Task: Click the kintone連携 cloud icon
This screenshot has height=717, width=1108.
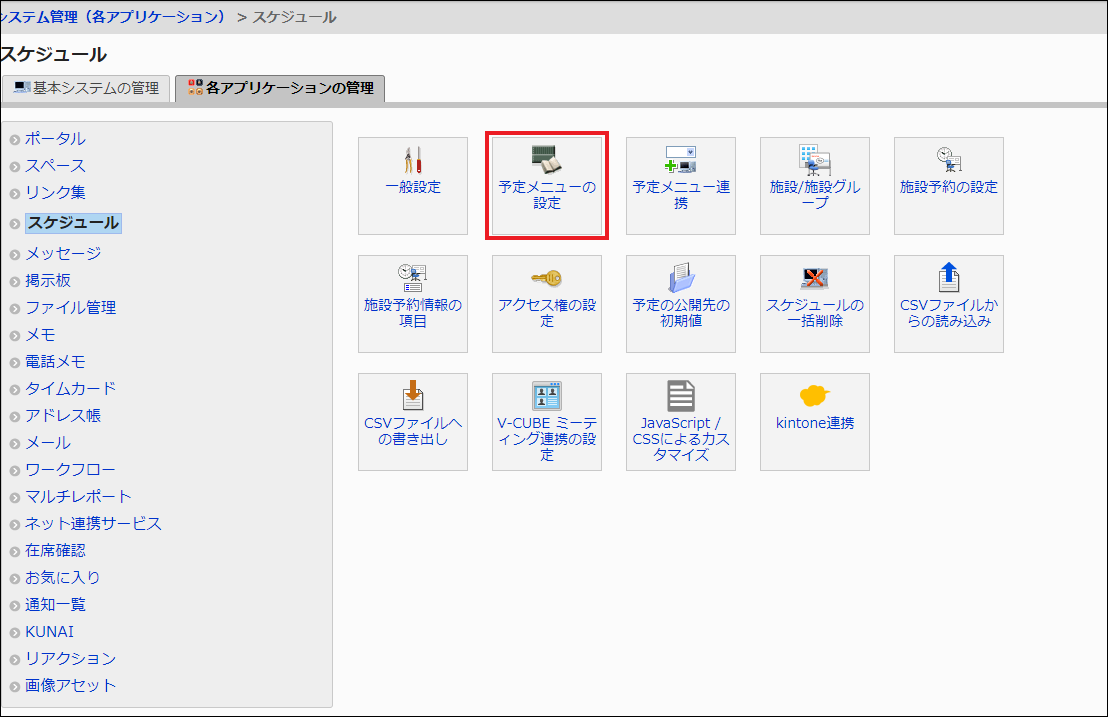Action: [814, 395]
